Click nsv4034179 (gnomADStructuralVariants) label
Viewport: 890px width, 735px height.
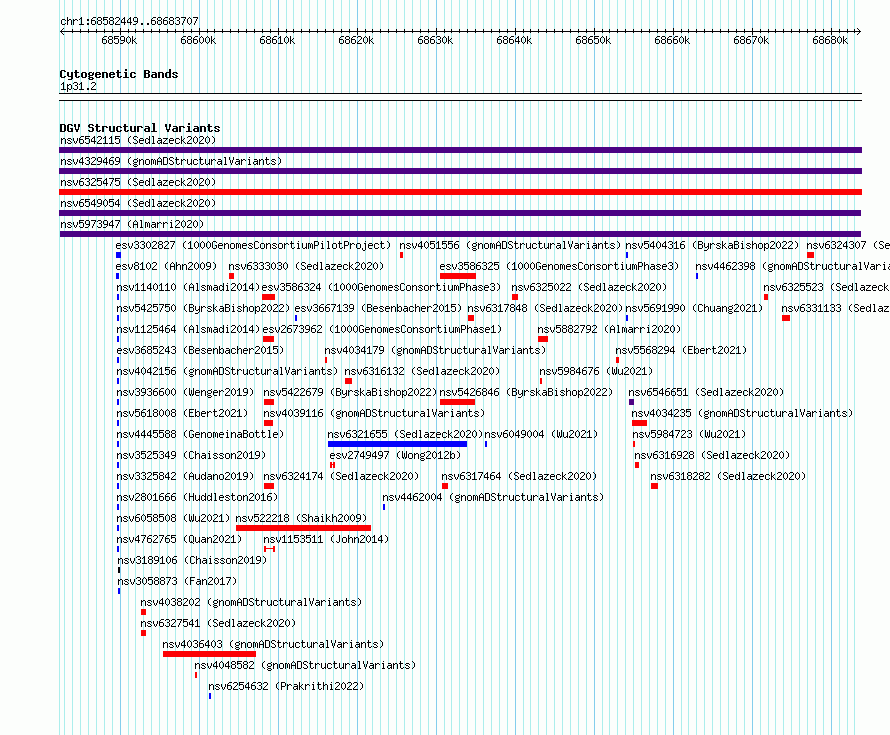coord(435,350)
